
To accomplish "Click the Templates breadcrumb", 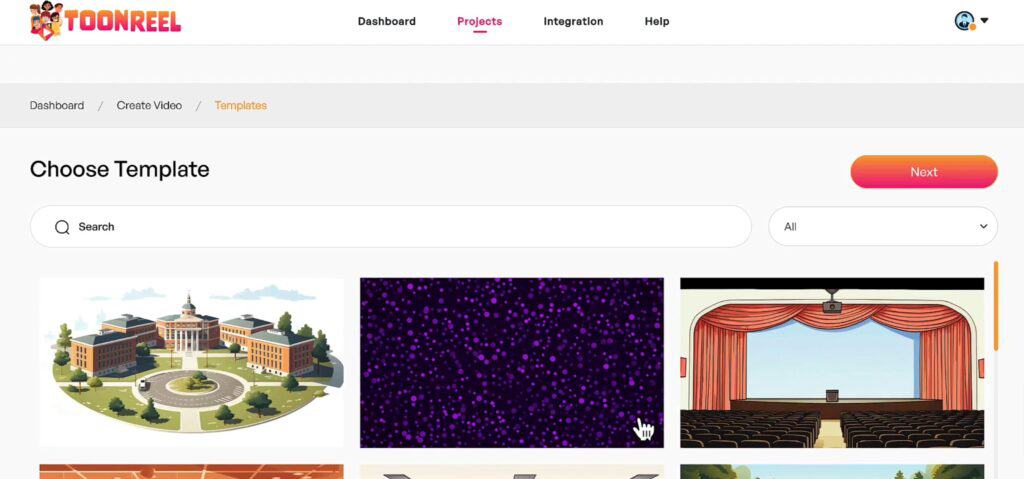I will point(240,105).
